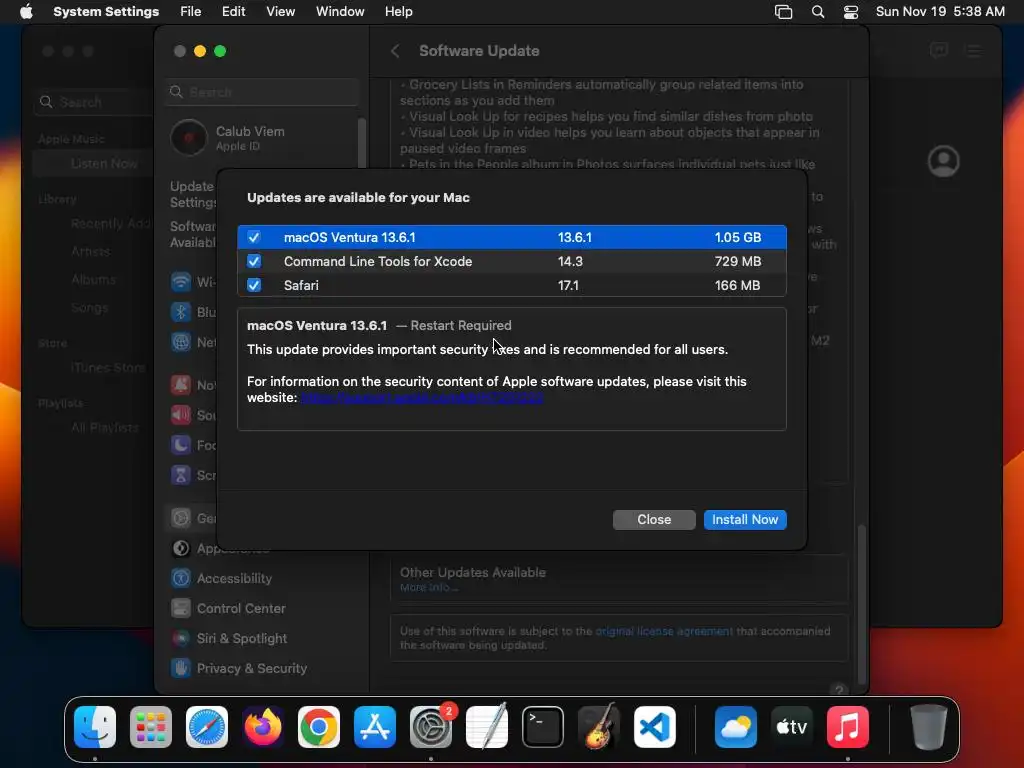Click the Settings help question mark
This screenshot has width=1024, height=768.
(x=839, y=690)
